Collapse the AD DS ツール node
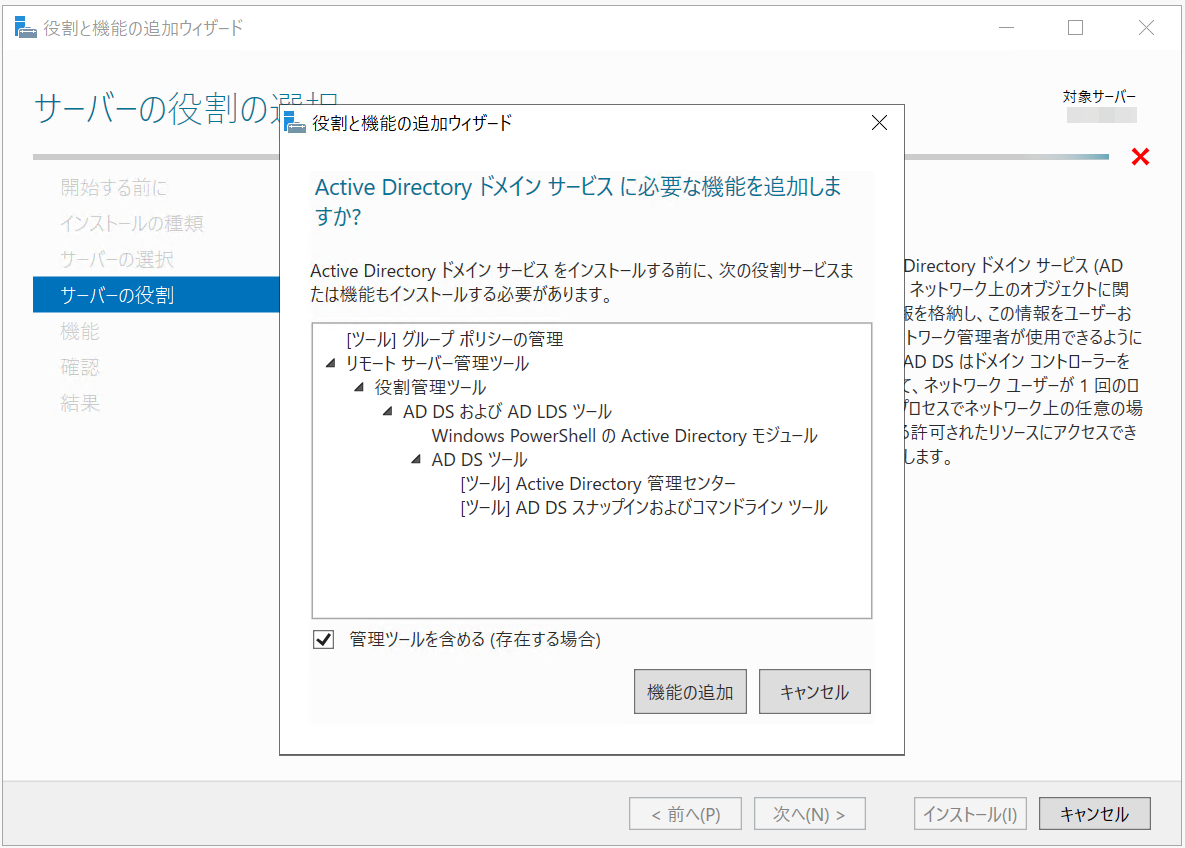 (x=417, y=460)
